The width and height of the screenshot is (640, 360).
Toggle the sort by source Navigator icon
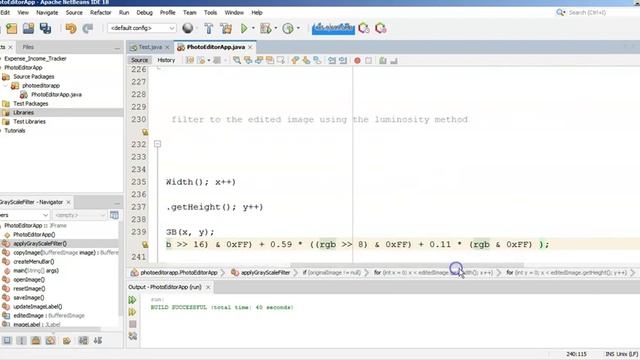[98, 340]
